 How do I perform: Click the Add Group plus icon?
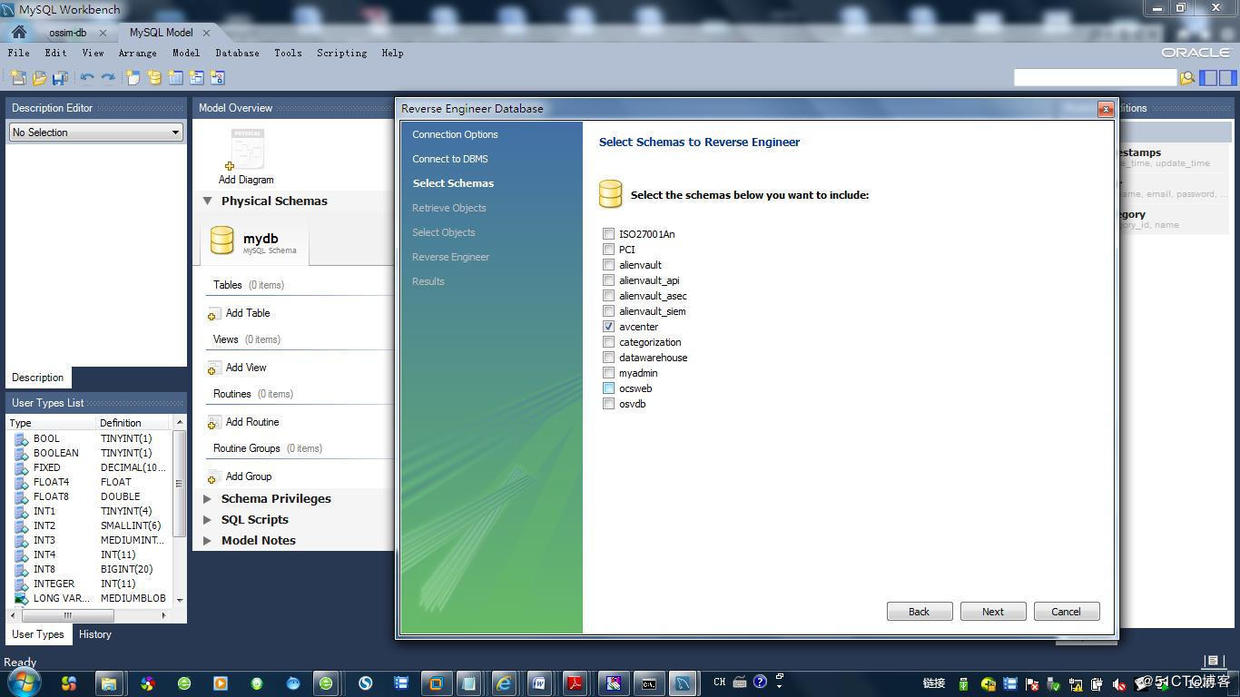213,477
